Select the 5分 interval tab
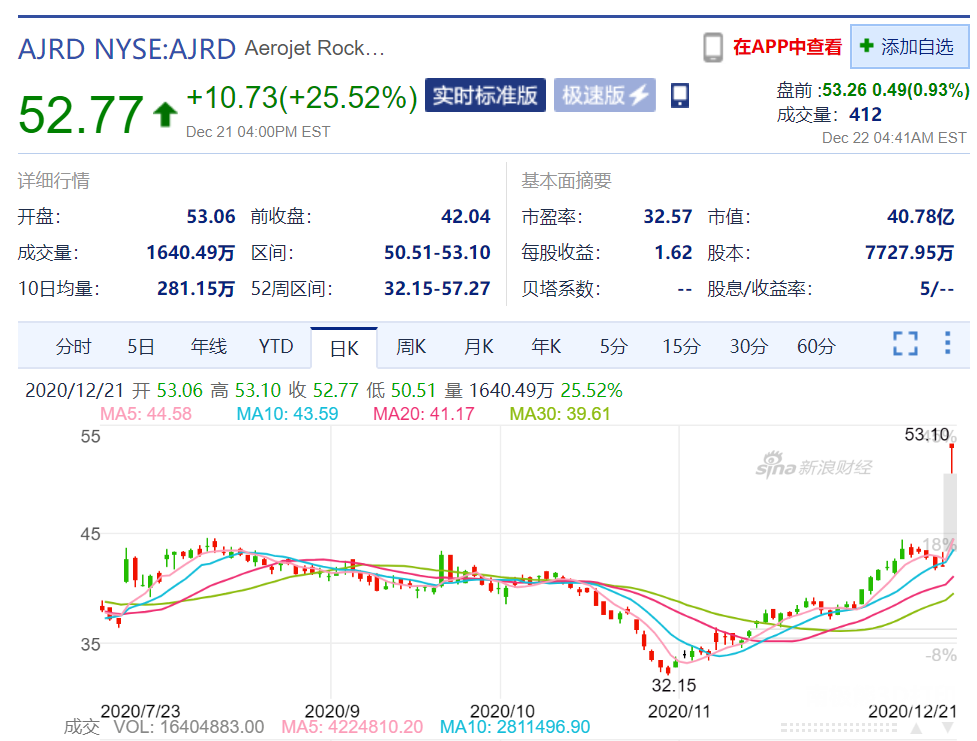The image size is (977, 741). coord(614,346)
